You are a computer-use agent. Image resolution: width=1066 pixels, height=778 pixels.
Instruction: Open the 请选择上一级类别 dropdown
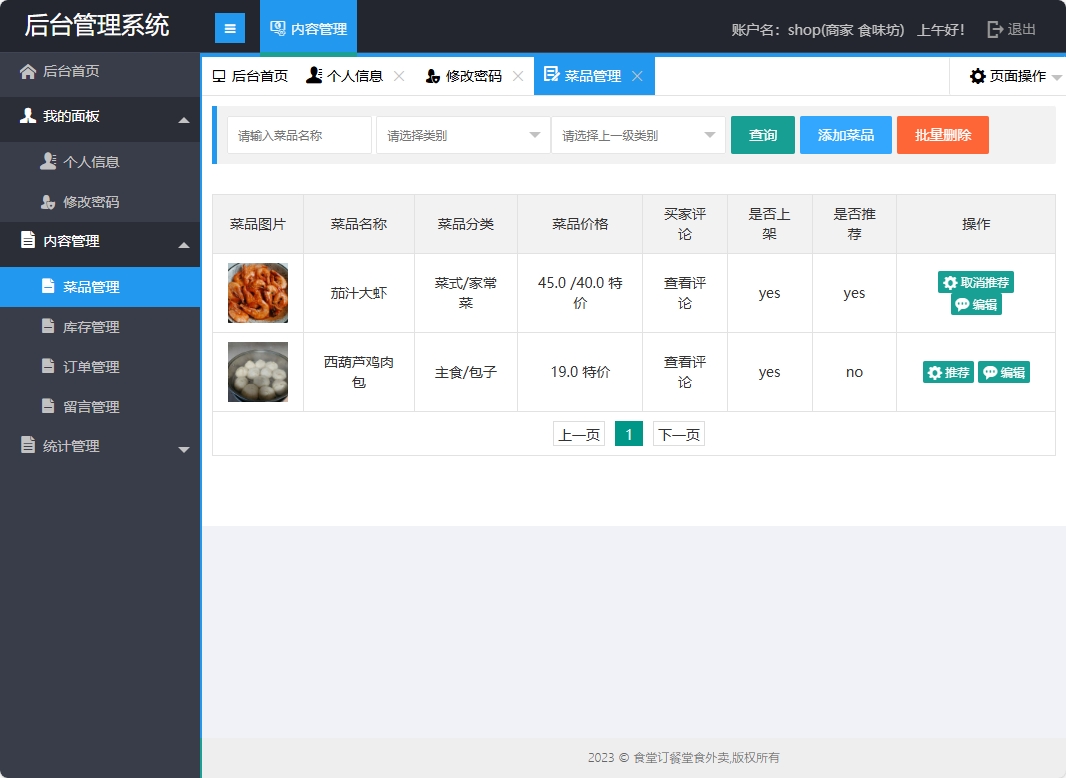click(637, 134)
